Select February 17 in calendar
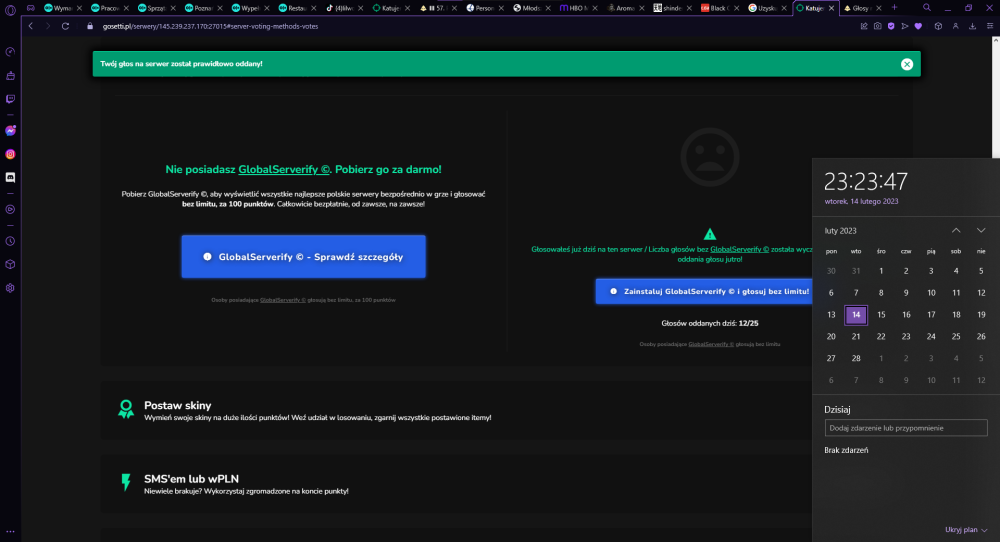Viewport: 1000px width, 542px height. click(931, 314)
